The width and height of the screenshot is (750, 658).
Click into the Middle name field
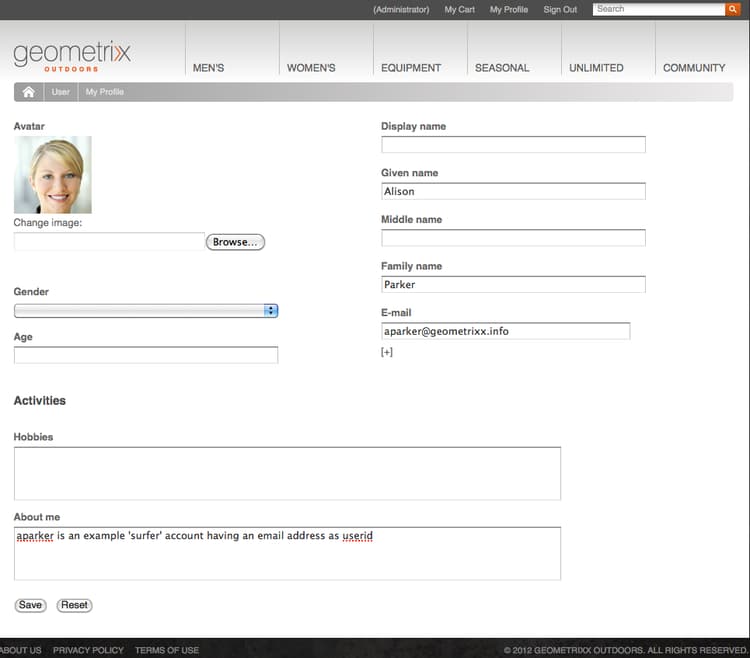(513, 238)
